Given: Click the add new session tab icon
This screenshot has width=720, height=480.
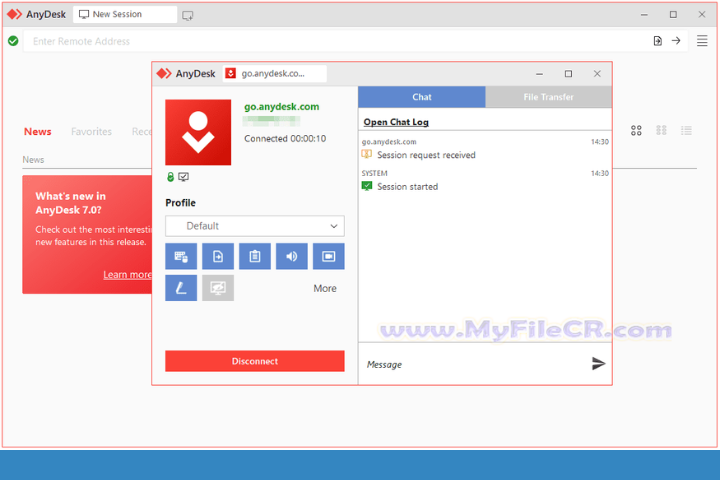Looking at the screenshot, I should [x=187, y=16].
